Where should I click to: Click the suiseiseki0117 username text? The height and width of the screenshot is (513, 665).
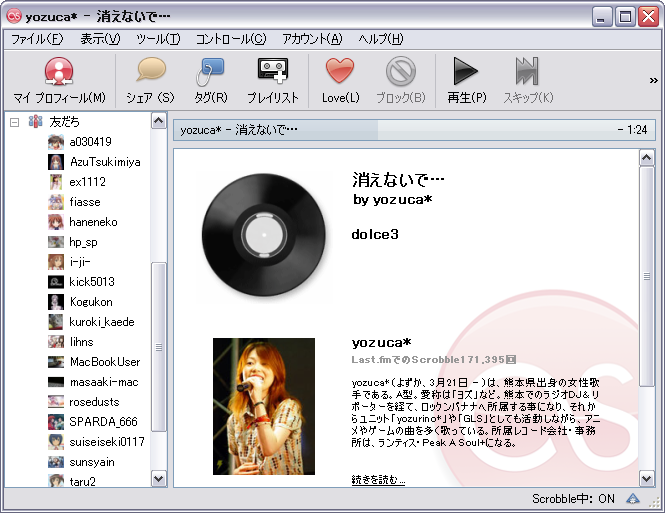107,442
